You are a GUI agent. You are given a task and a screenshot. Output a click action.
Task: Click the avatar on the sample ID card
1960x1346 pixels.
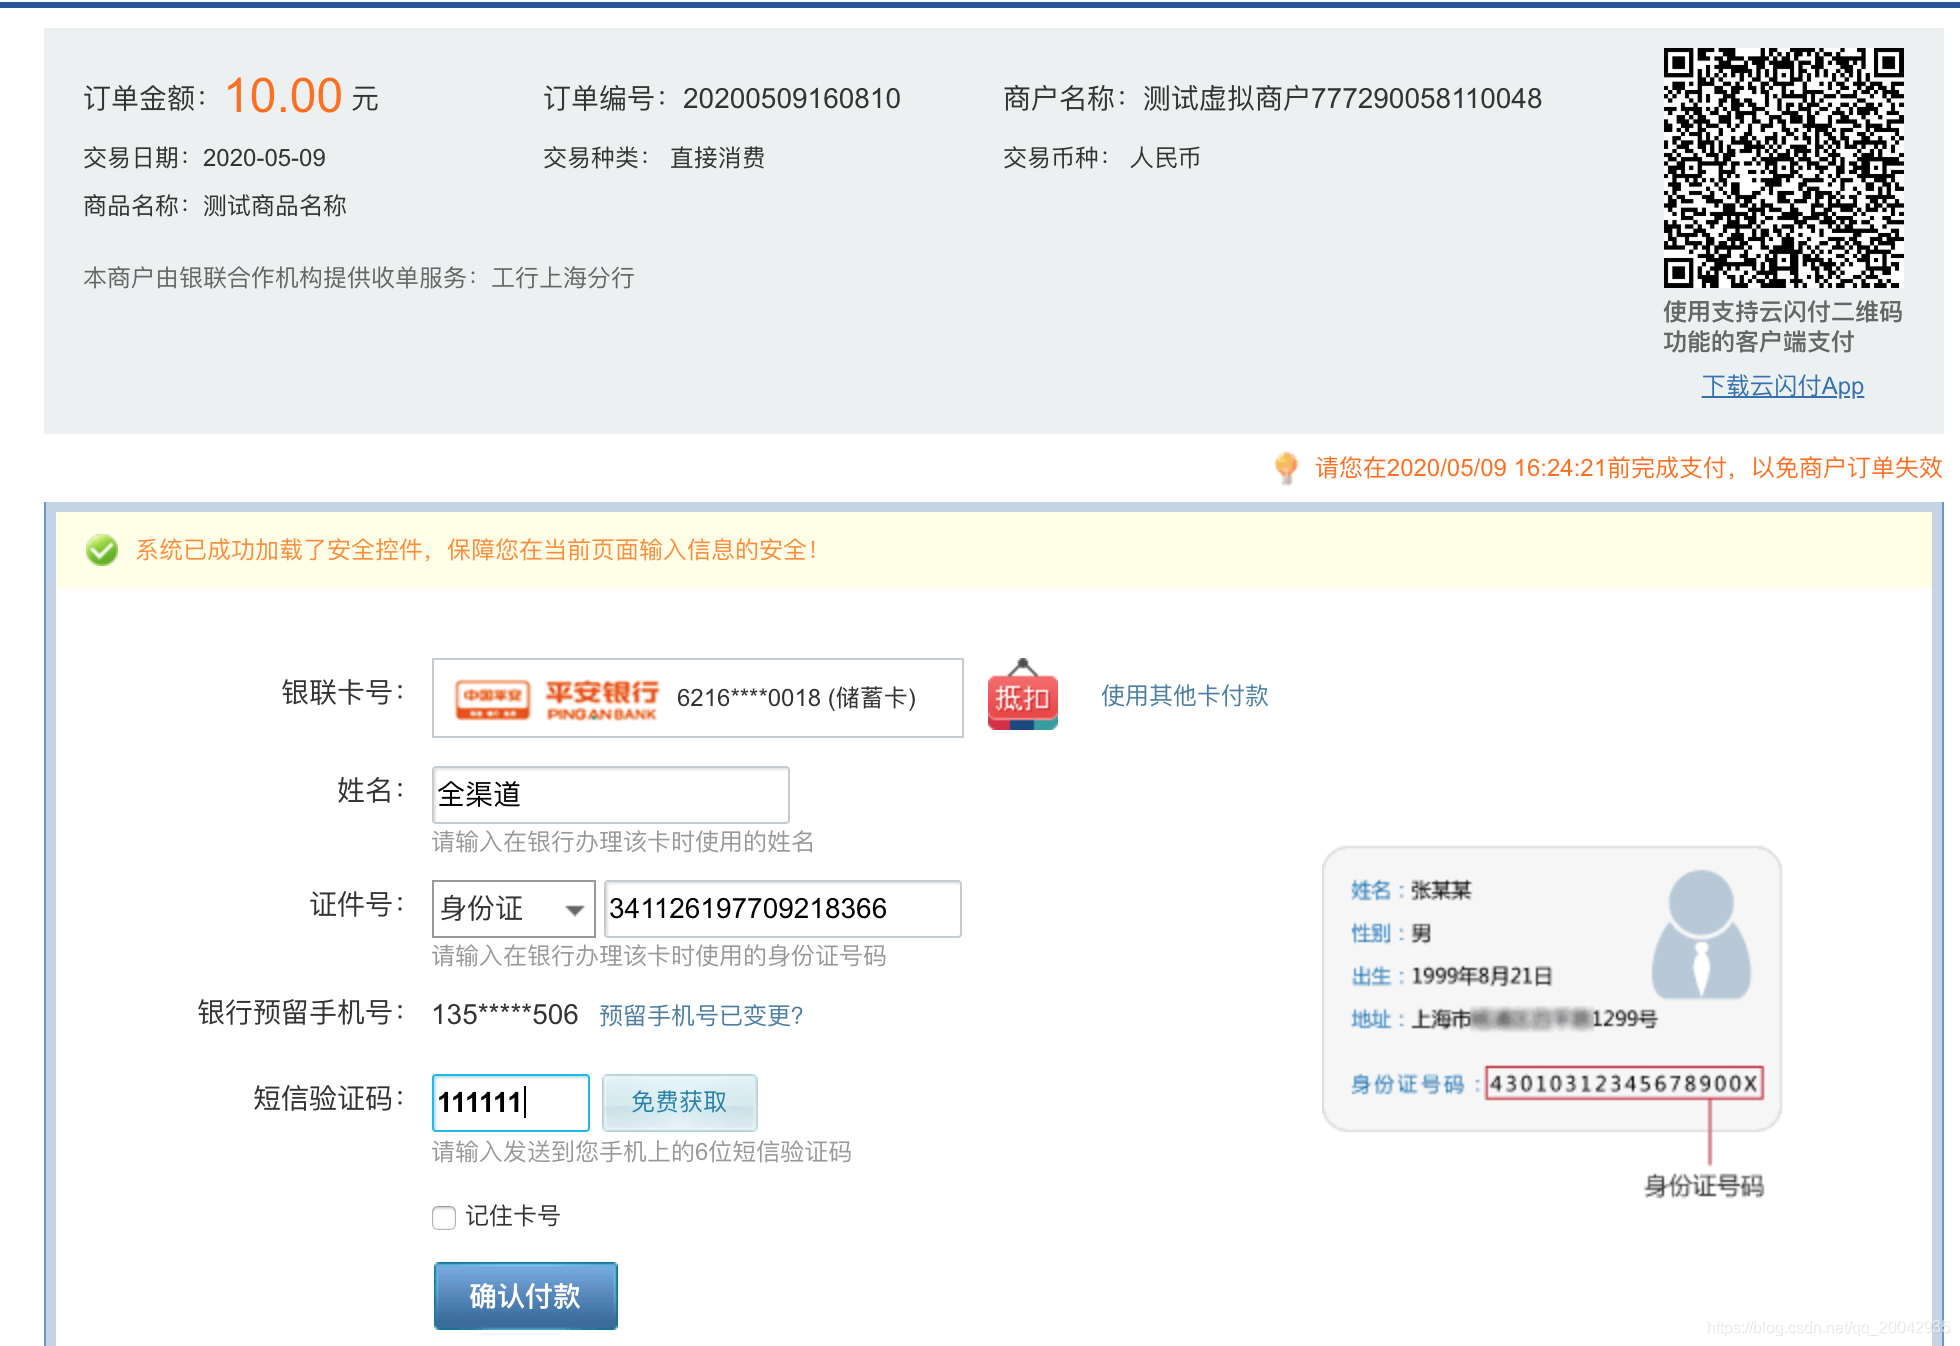(x=1701, y=933)
